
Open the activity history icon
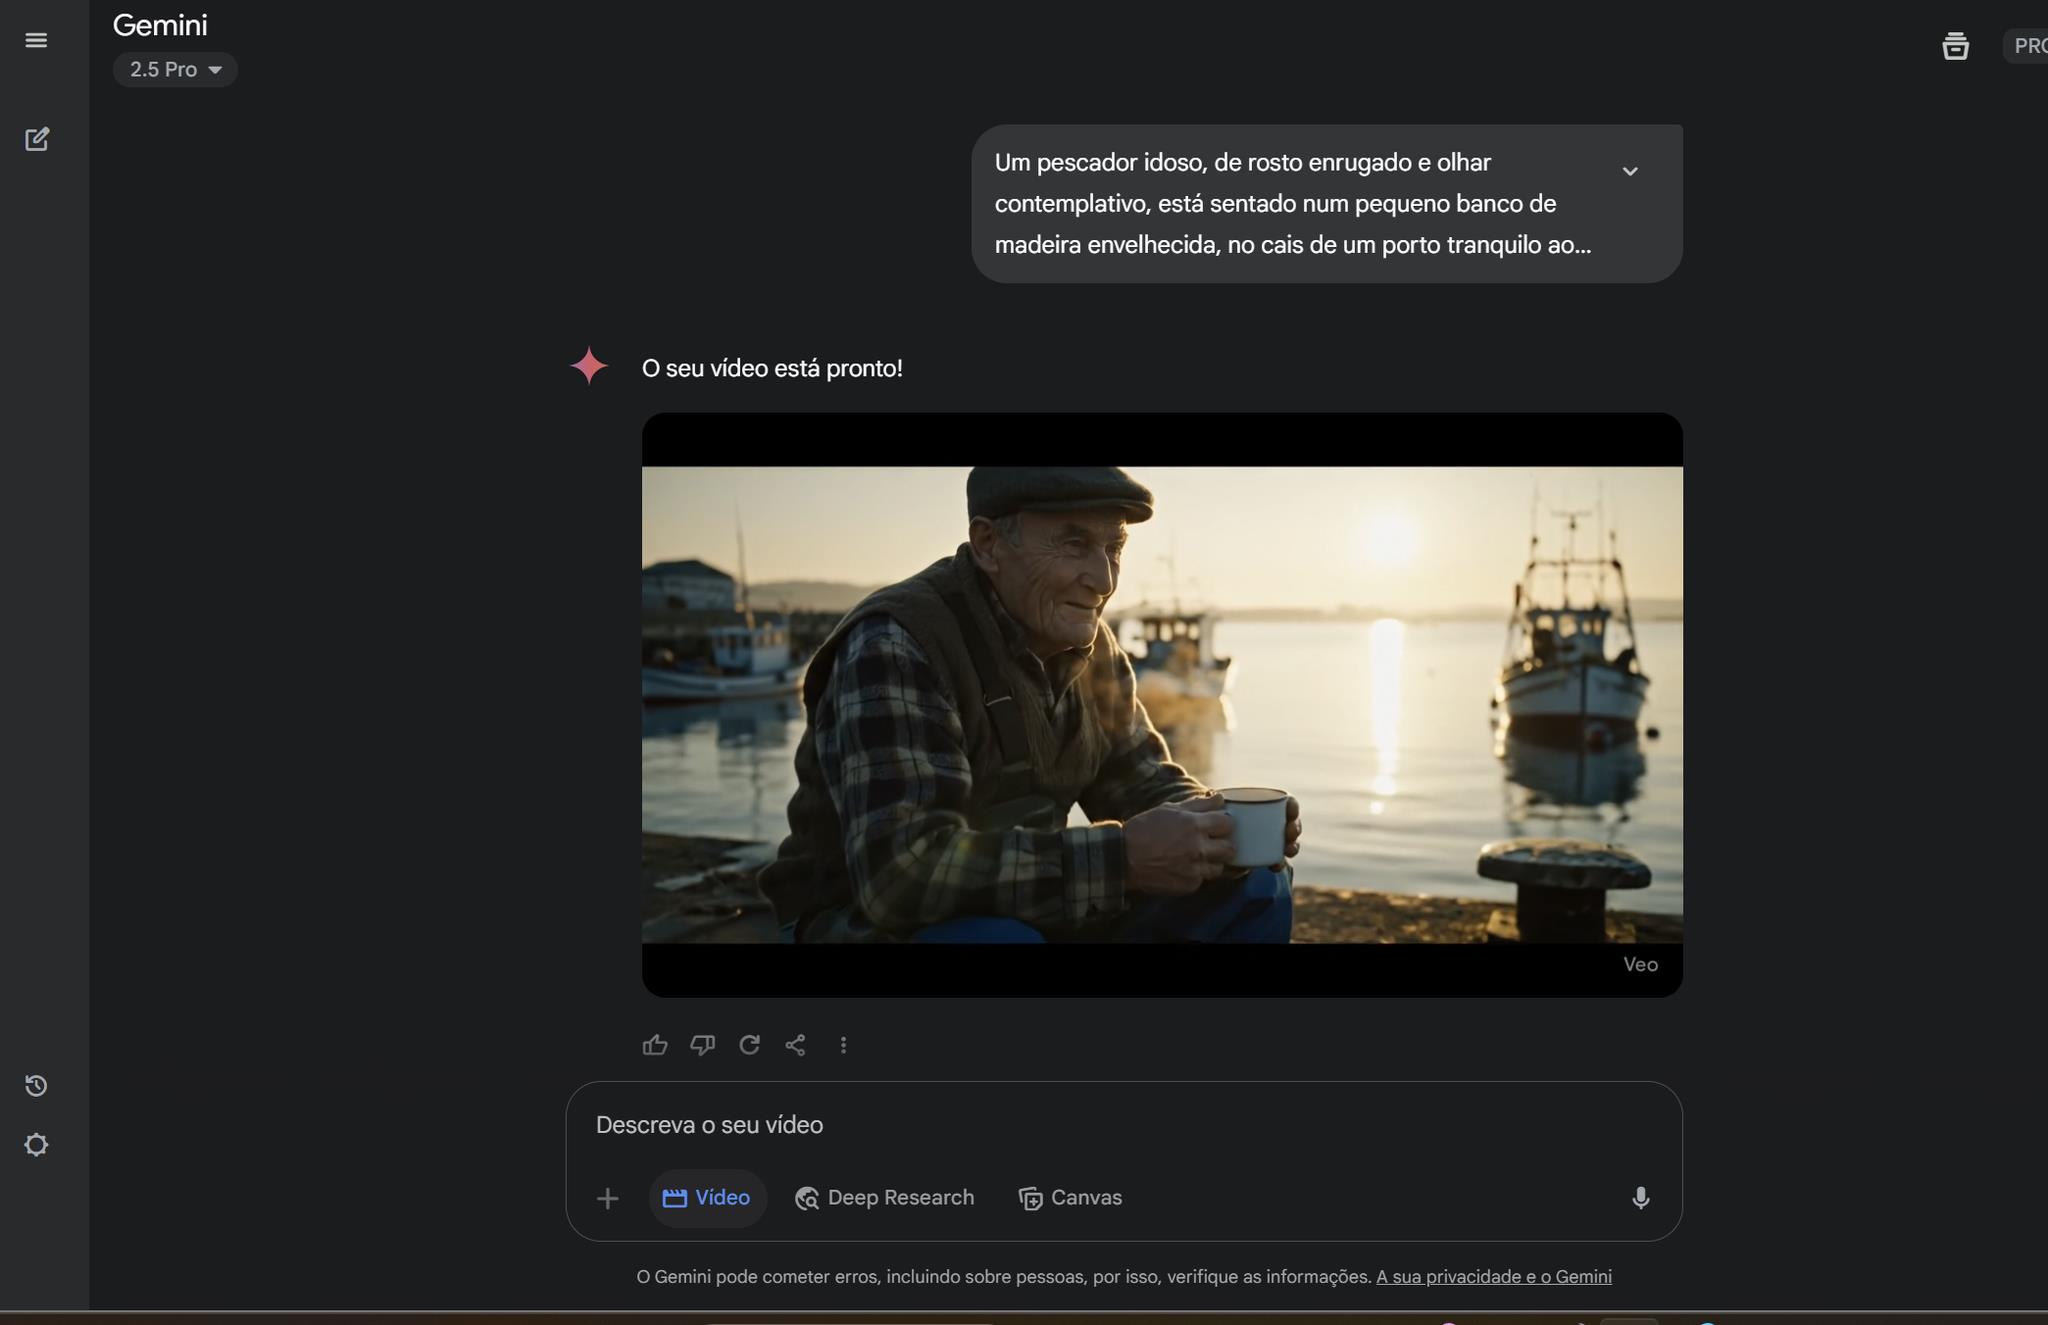(x=36, y=1086)
